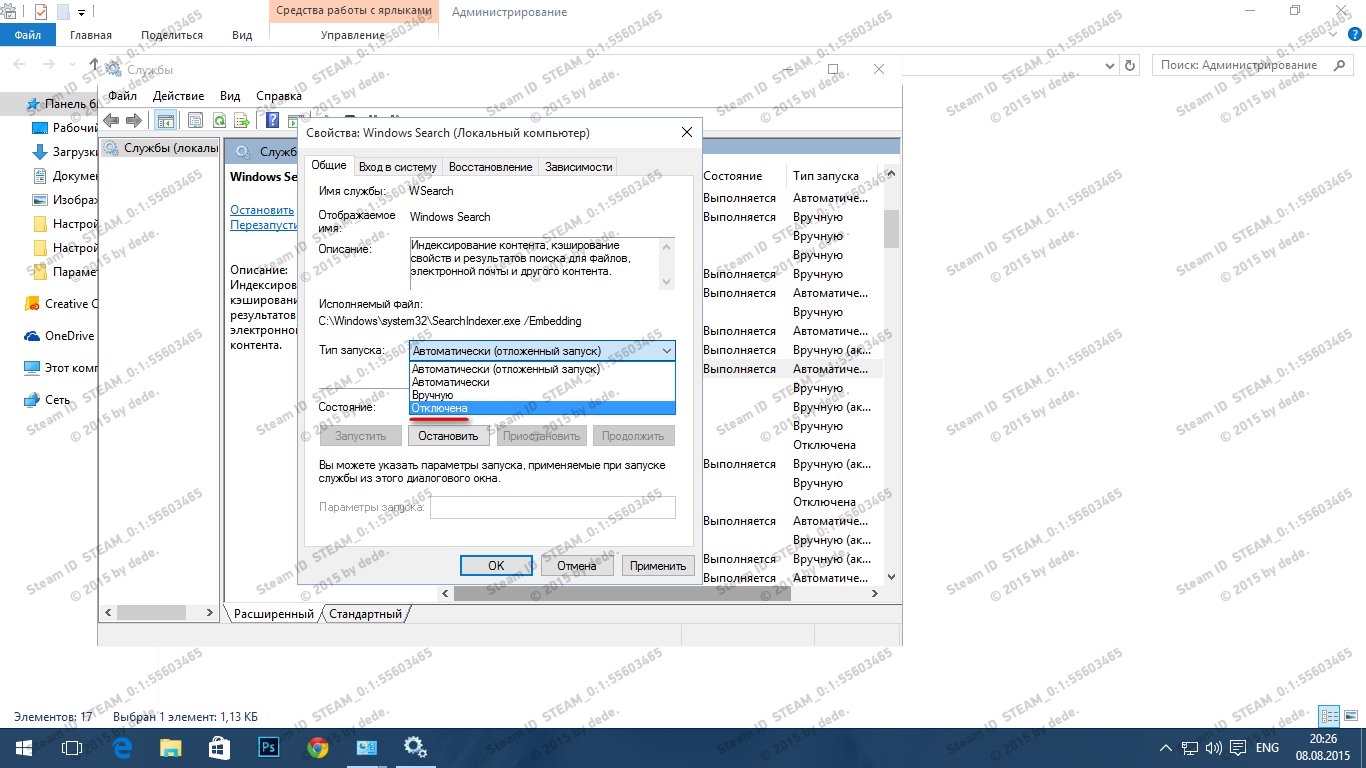1366x768 pixels.
Task: Choose 'Вручную' in the startup type list
Action: (x=542, y=395)
